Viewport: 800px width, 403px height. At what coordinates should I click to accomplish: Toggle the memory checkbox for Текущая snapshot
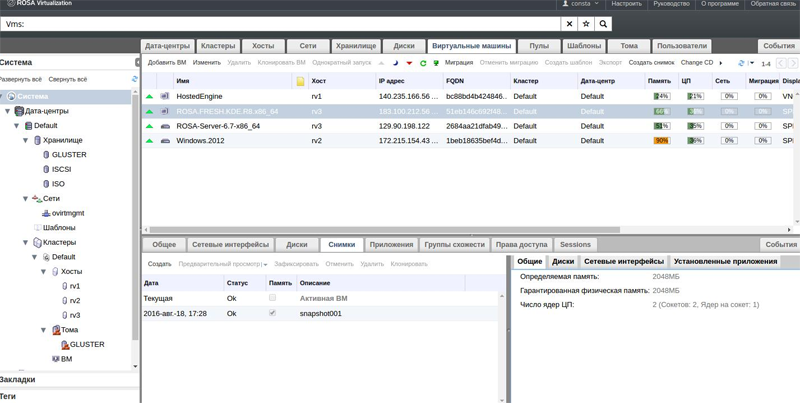click(x=272, y=297)
